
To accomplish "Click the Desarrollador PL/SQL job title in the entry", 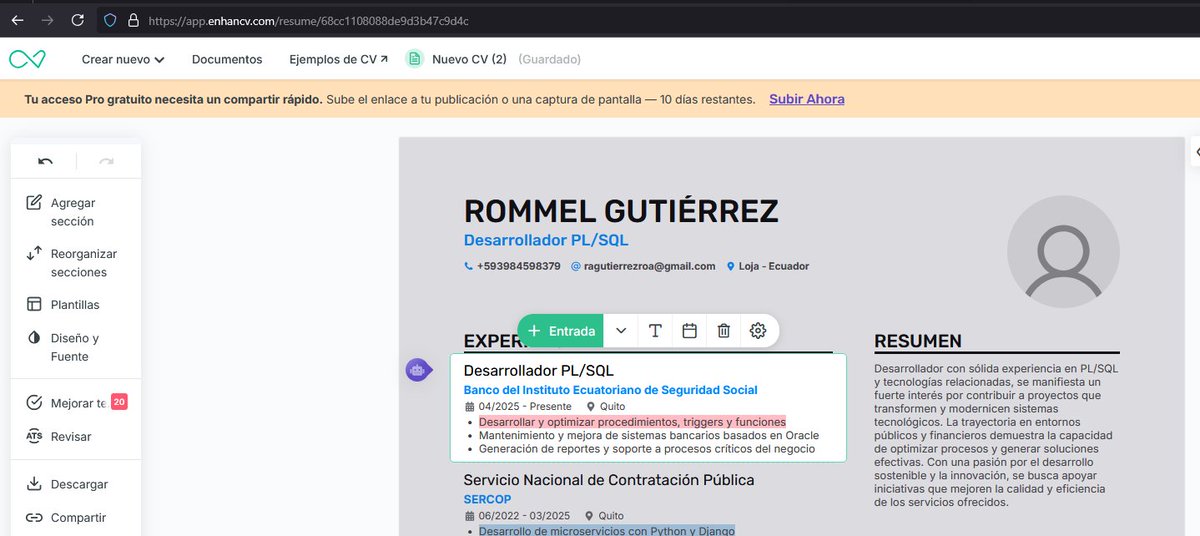I will click(539, 371).
